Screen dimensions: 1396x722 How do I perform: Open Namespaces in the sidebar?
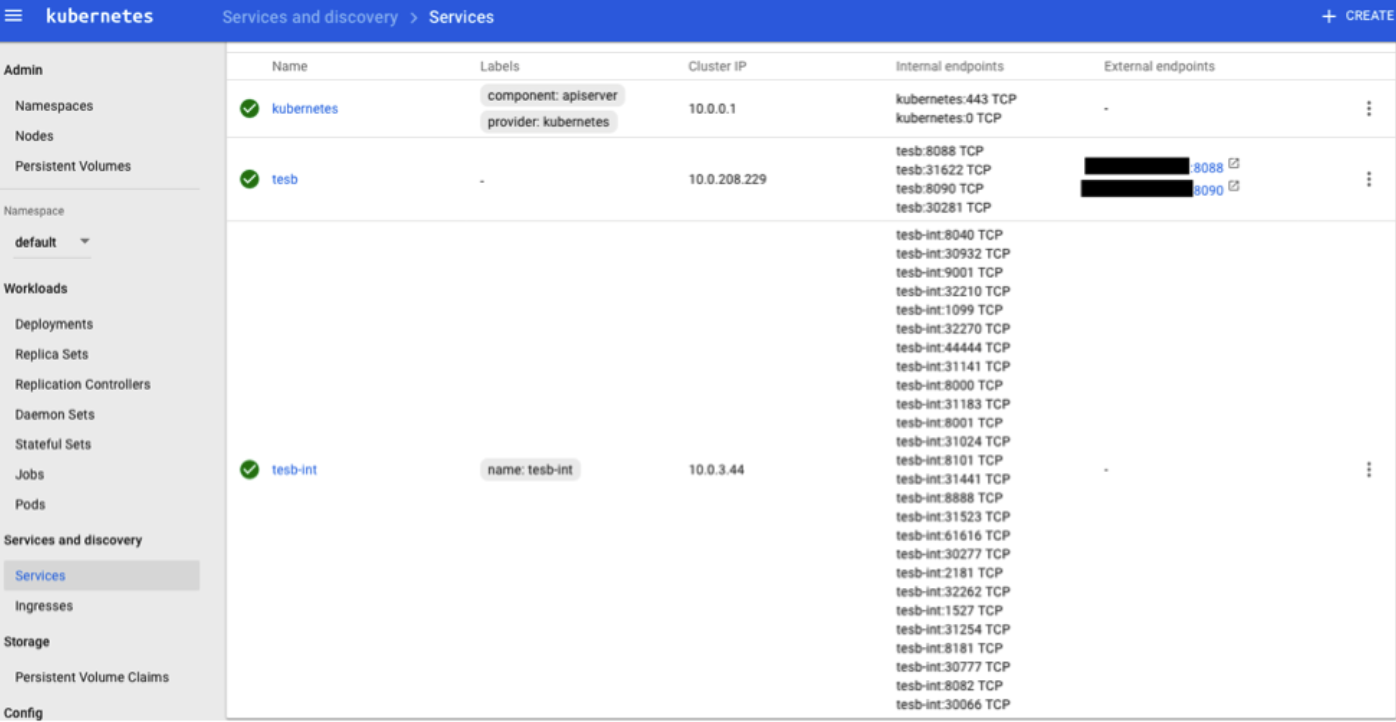(x=54, y=106)
